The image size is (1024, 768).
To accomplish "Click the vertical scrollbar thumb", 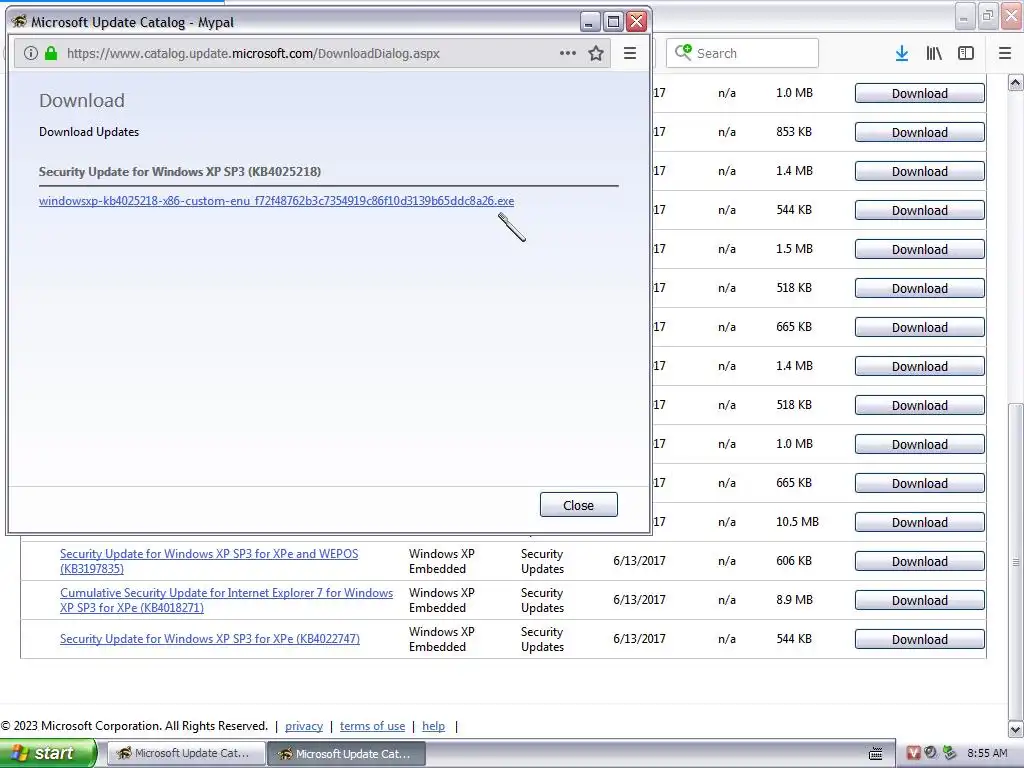I will tap(1016, 561).
